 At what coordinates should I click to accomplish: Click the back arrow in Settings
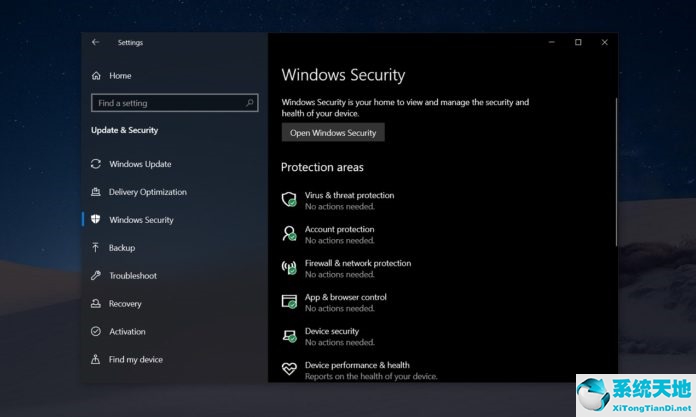coord(95,42)
